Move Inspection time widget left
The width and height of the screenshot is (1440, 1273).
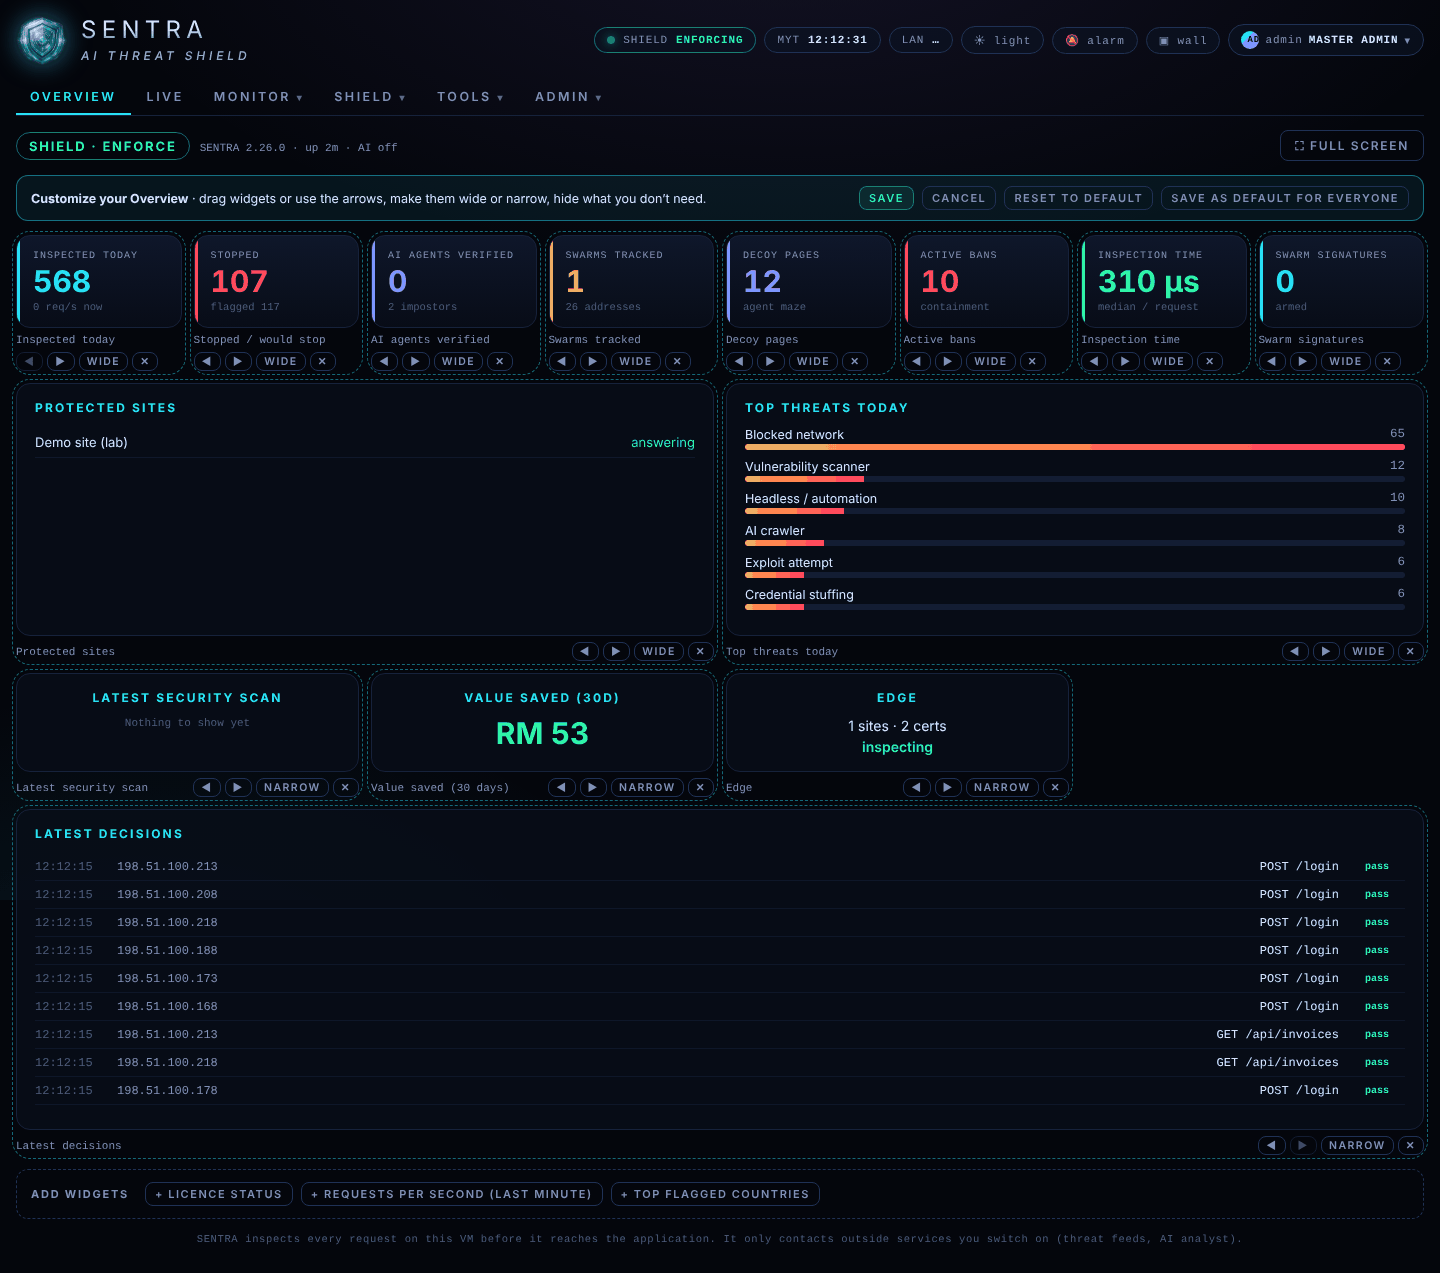(1095, 361)
